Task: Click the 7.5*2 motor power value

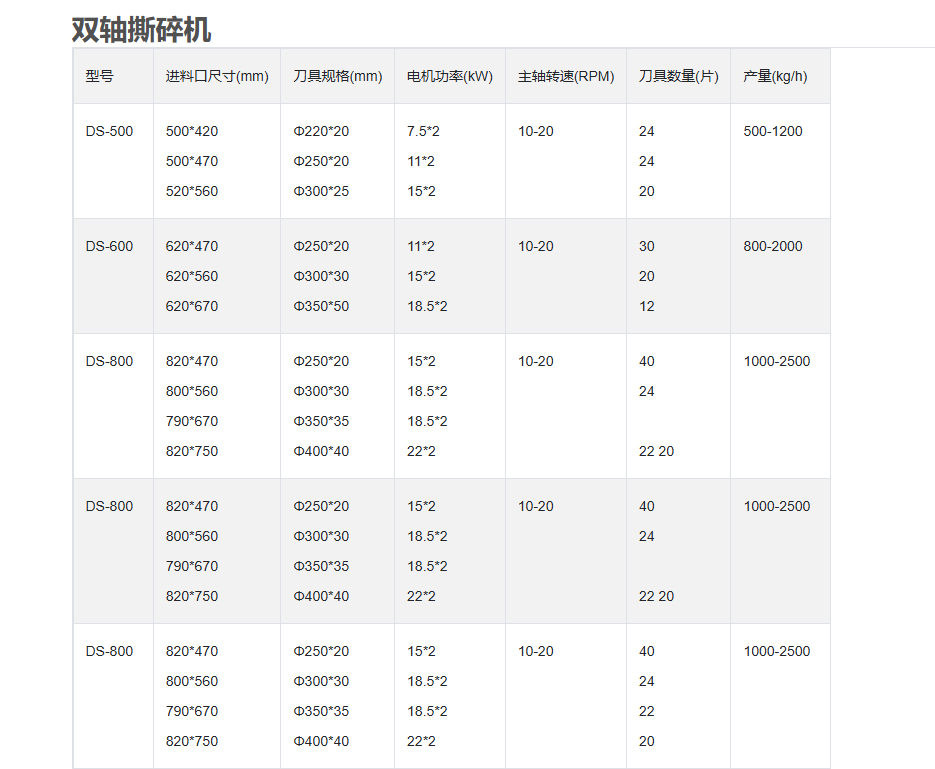Action: (425, 131)
